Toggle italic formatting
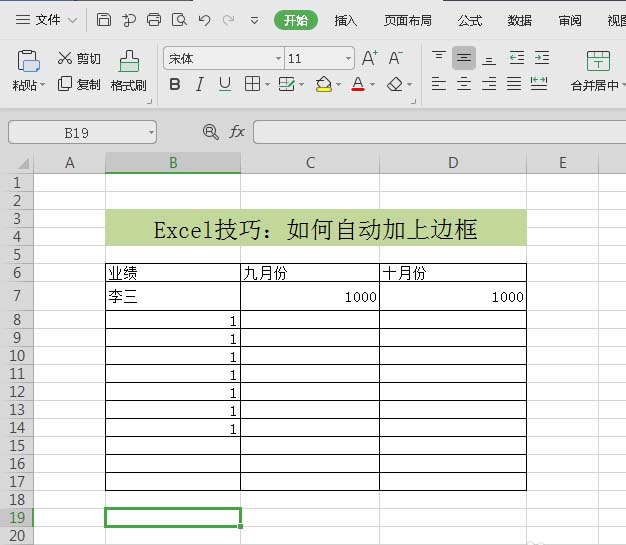Viewport: 626px width, 545px height. pos(200,84)
